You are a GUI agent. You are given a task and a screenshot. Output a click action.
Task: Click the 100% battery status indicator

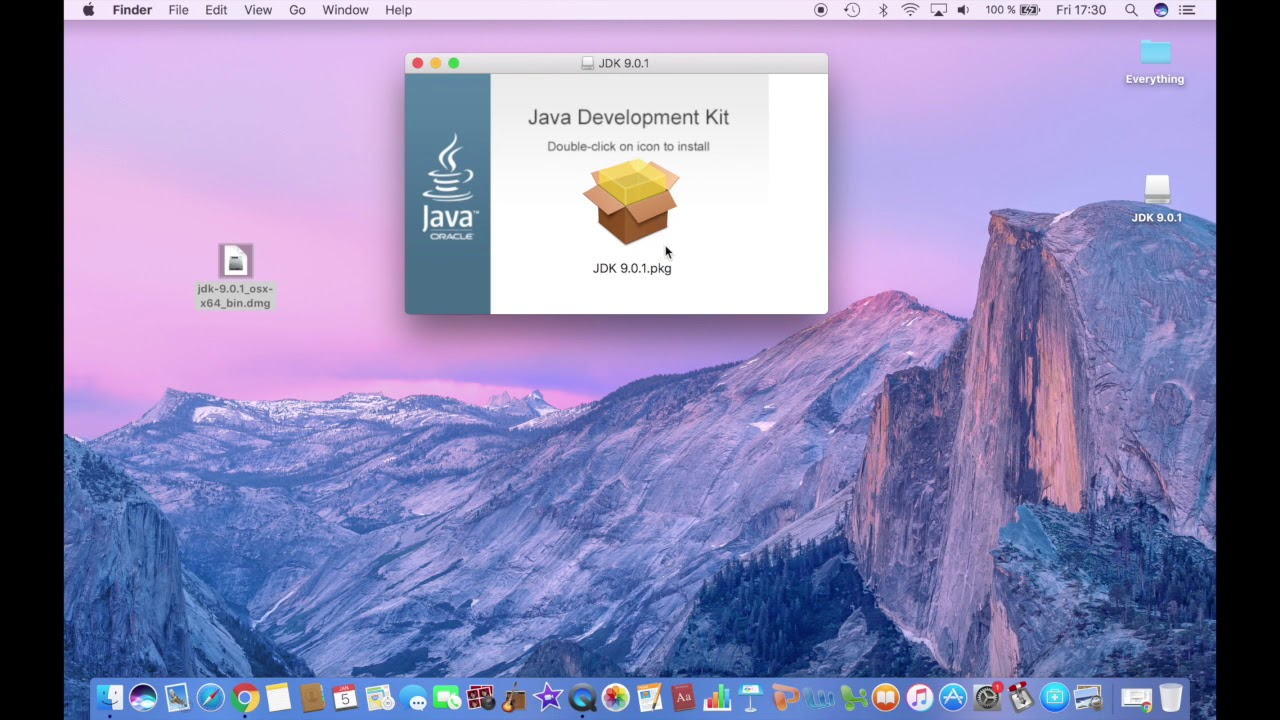pyautogui.click(x=1012, y=10)
